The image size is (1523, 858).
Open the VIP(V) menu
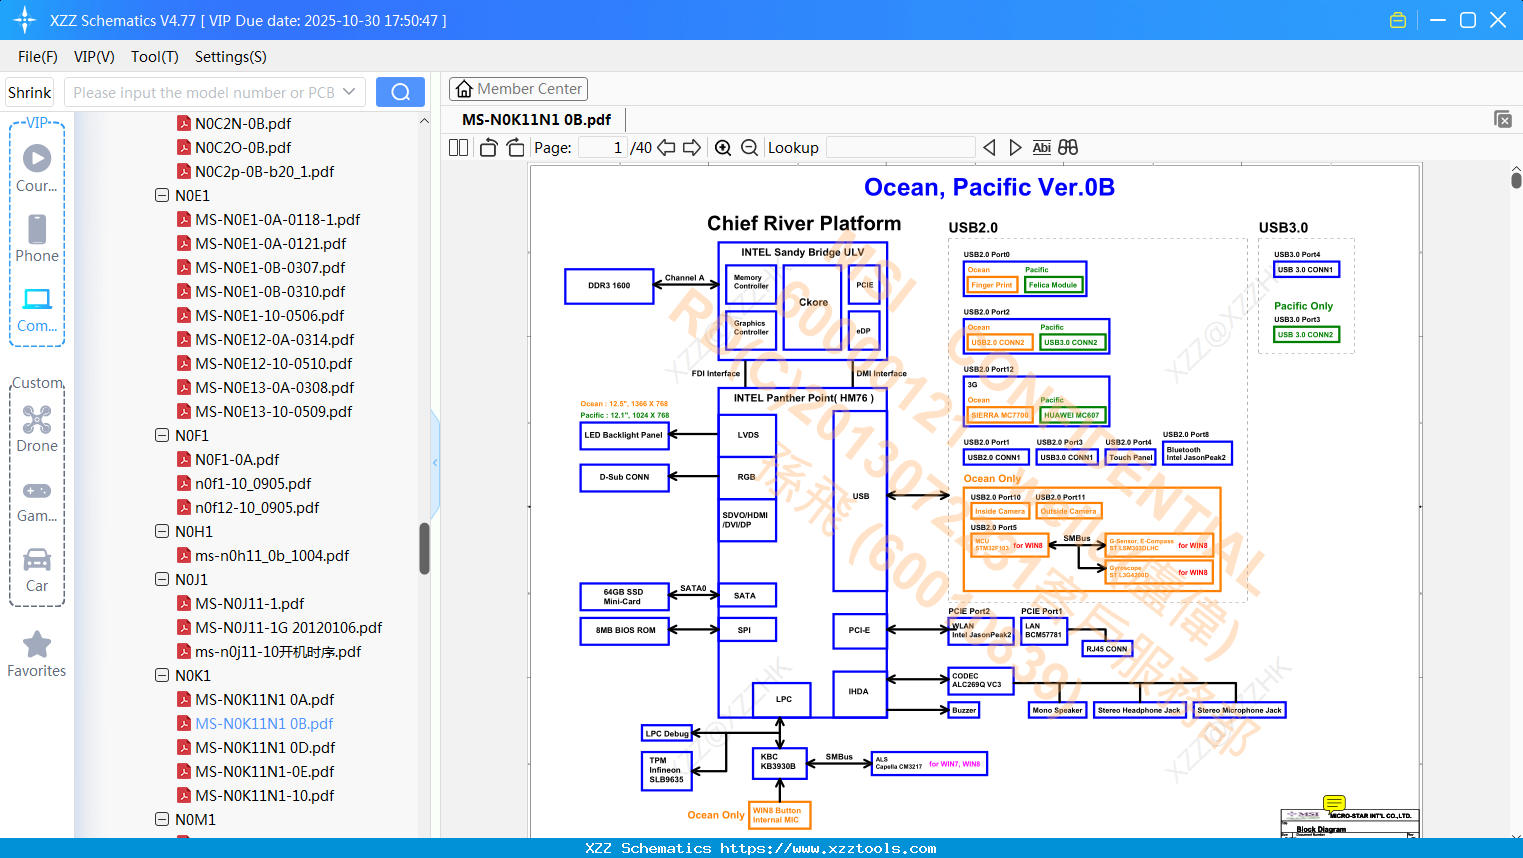(x=94, y=57)
